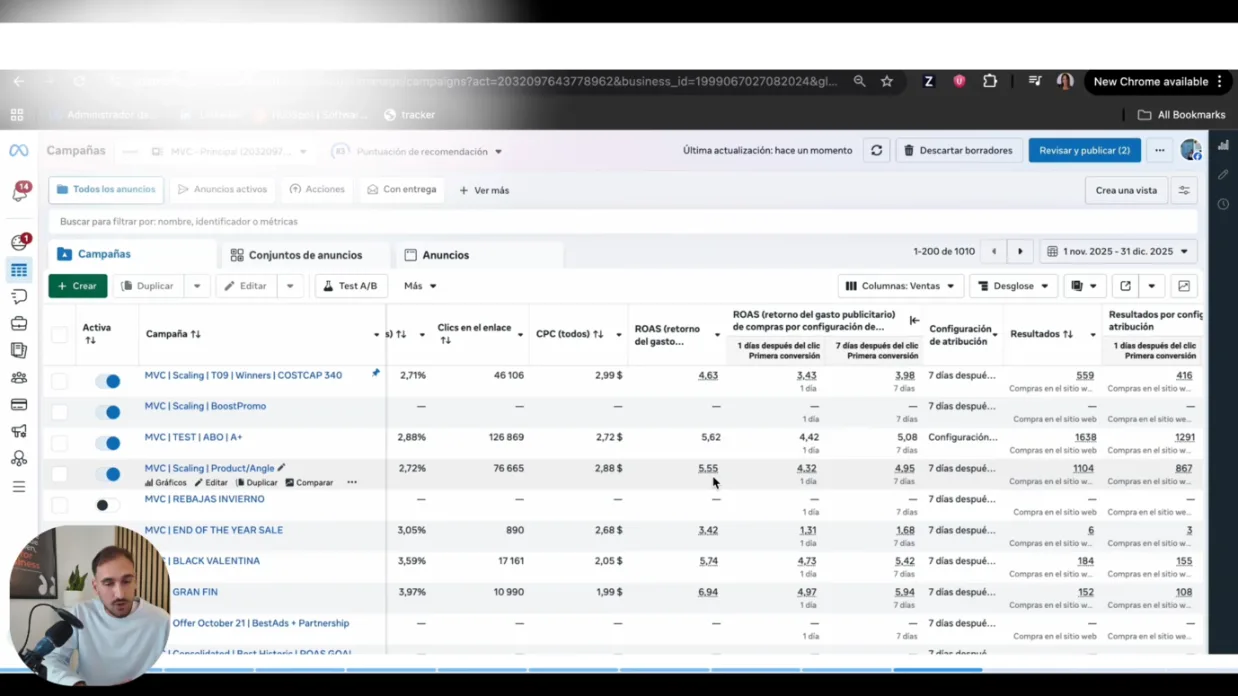Select the Todos los anuncios view

tap(107, 189)
